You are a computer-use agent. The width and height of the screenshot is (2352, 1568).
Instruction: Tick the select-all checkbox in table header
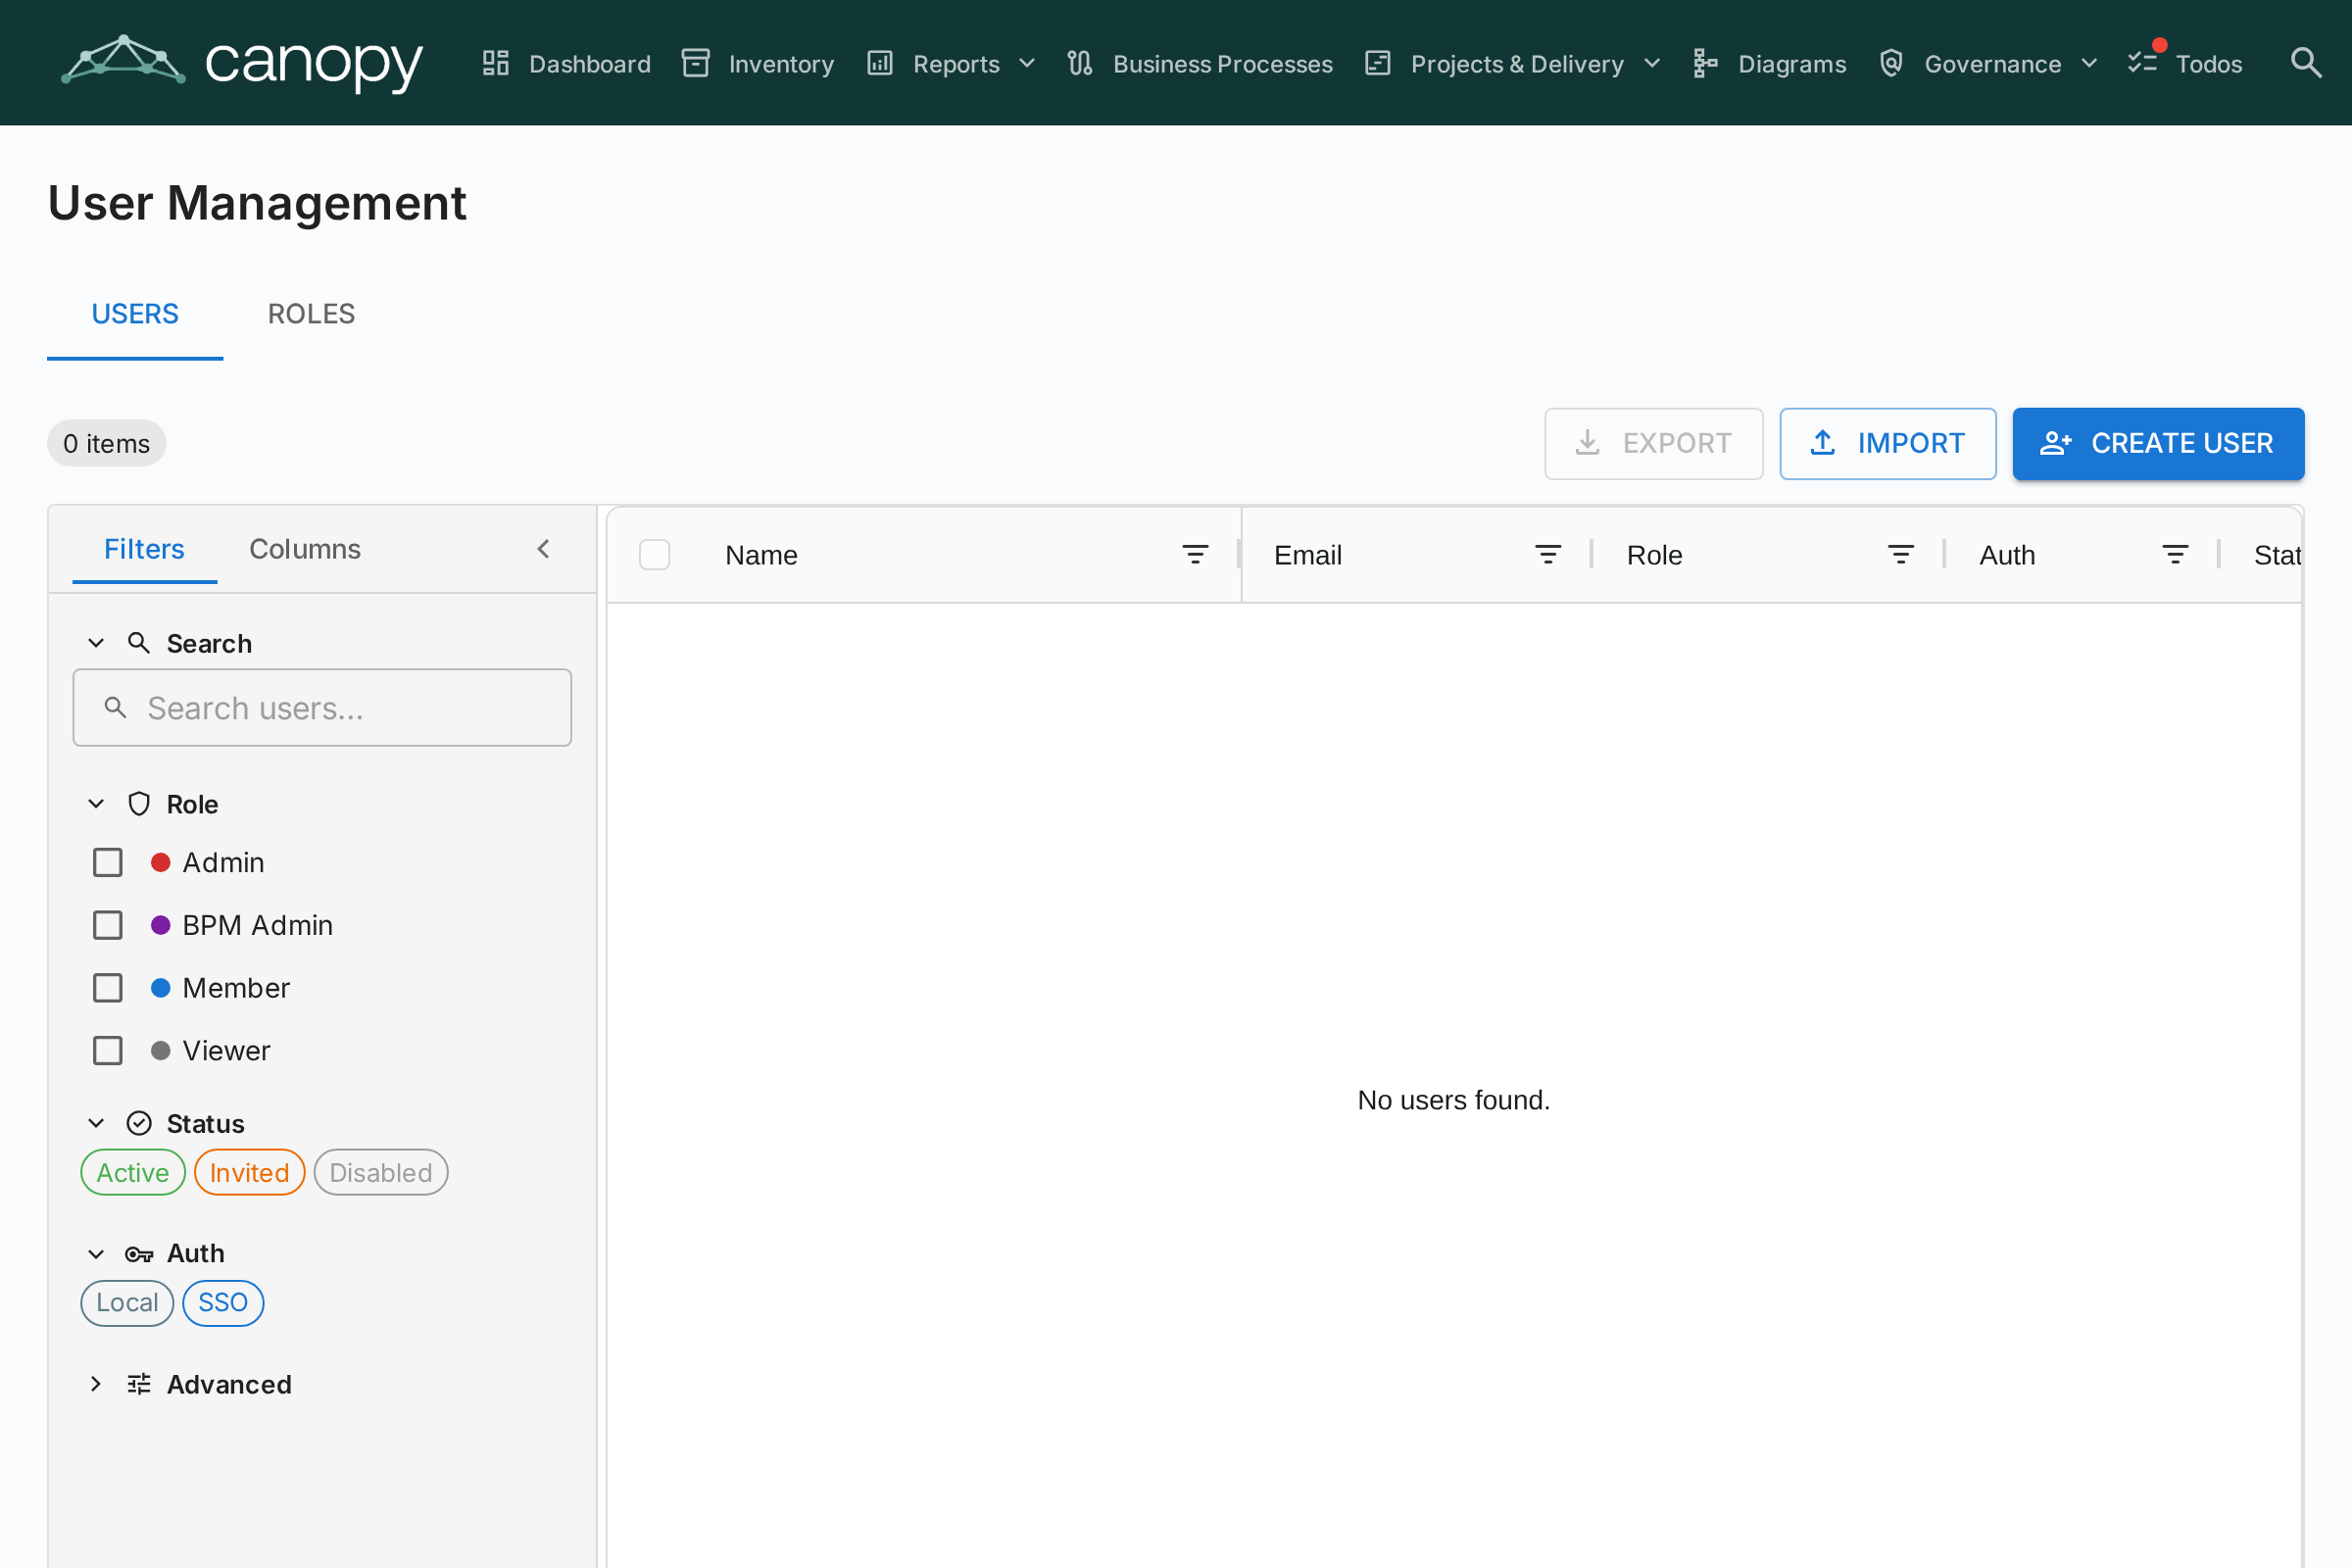(654, 555)
